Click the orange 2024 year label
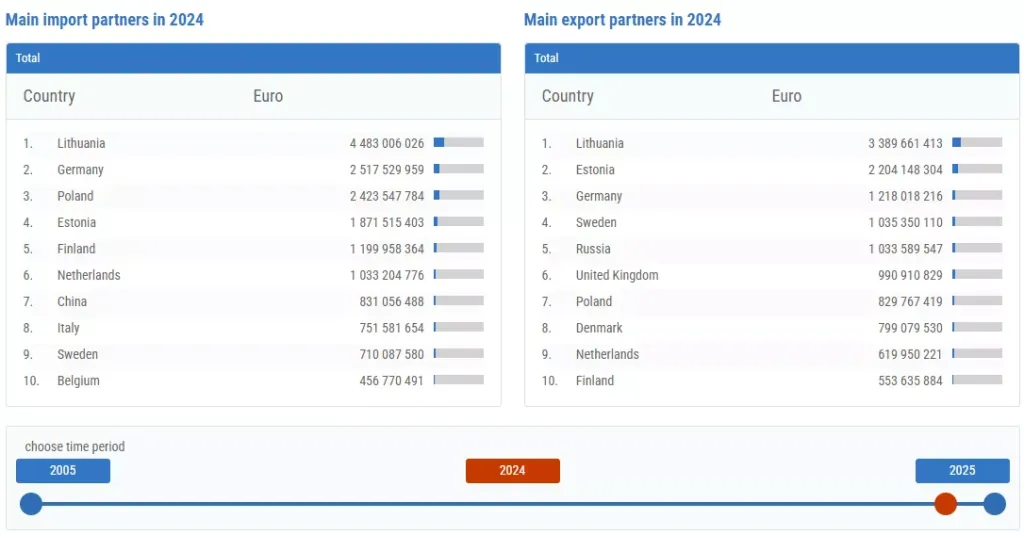The width and height of the screenshot is (1024, 535). click(x=512, y=471)
